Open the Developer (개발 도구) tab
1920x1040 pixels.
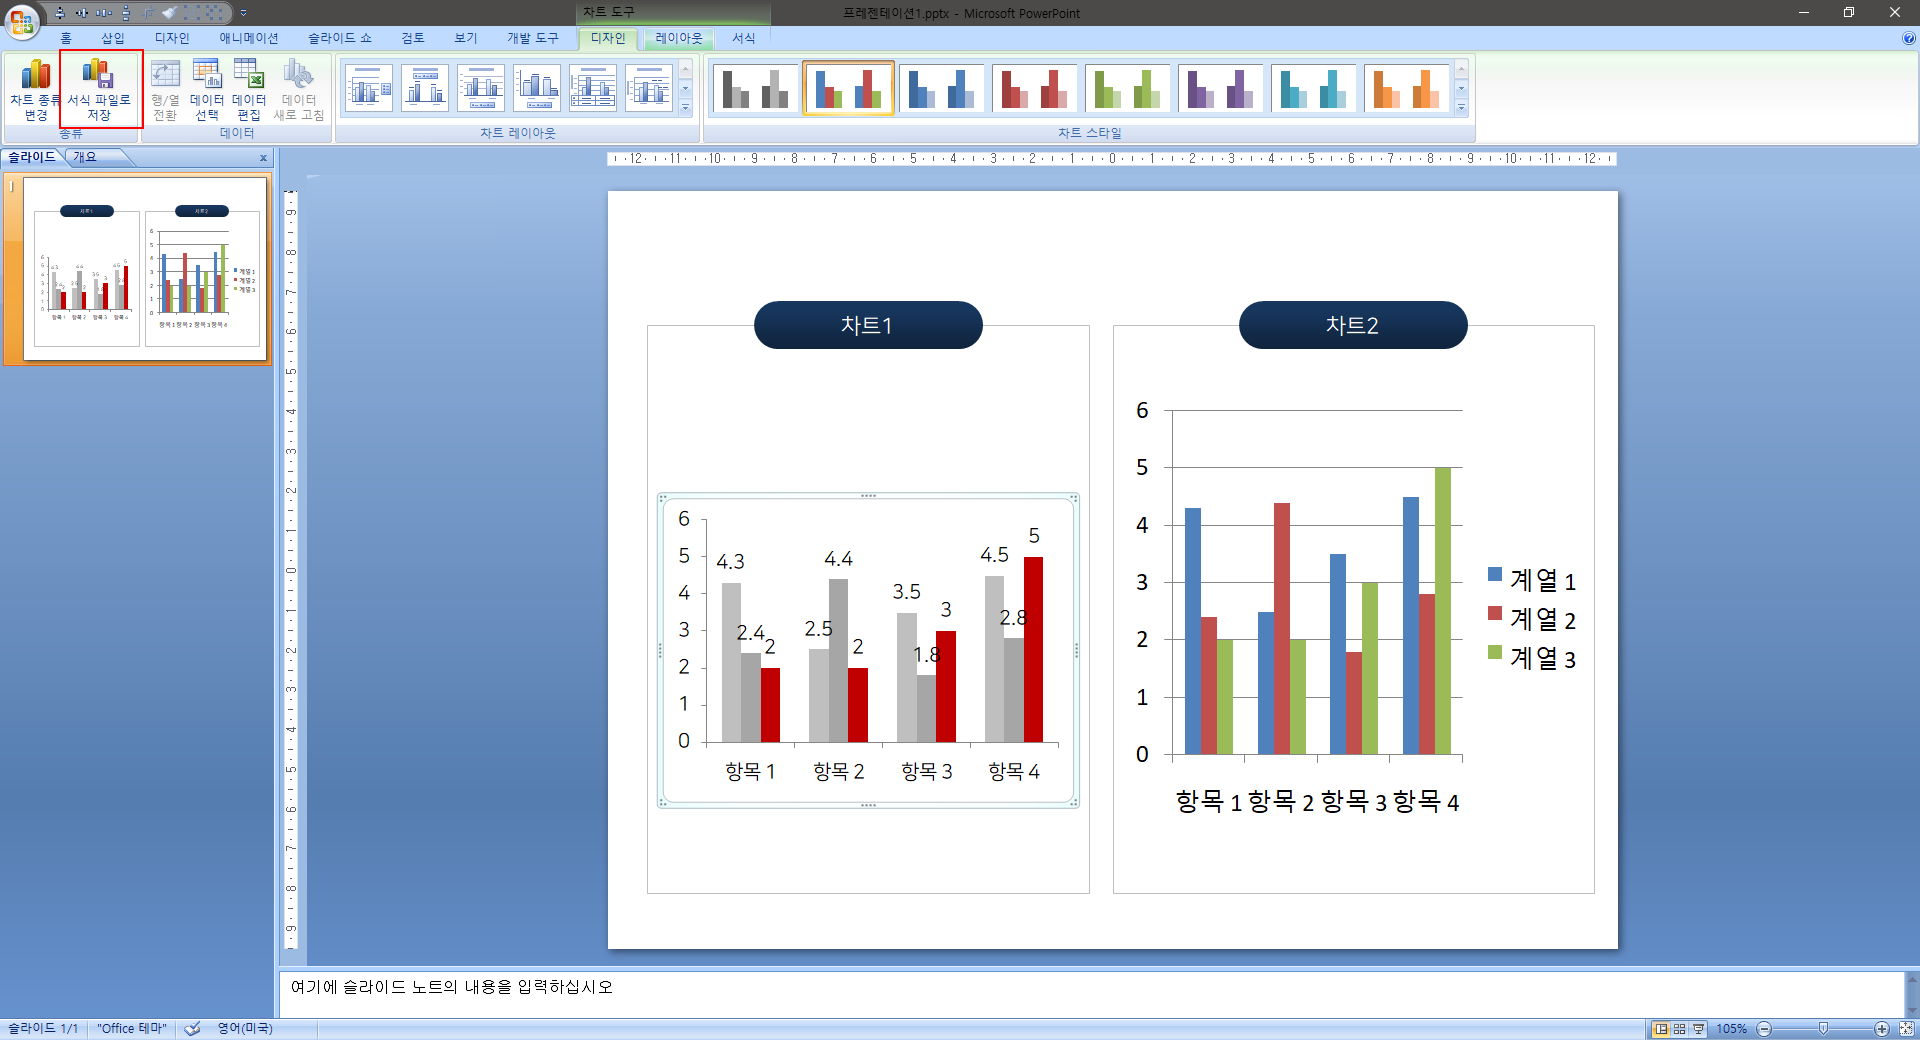533,38
